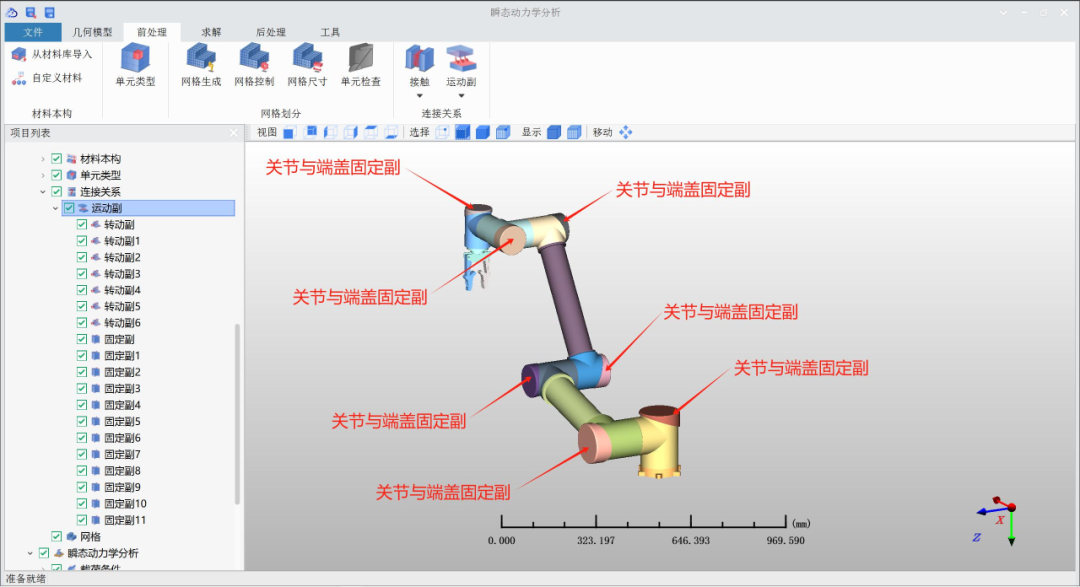The width and height of the screenshot is (1080, 587).
Task: Choose the solid body selection mode icon
Action: point(483,132)
